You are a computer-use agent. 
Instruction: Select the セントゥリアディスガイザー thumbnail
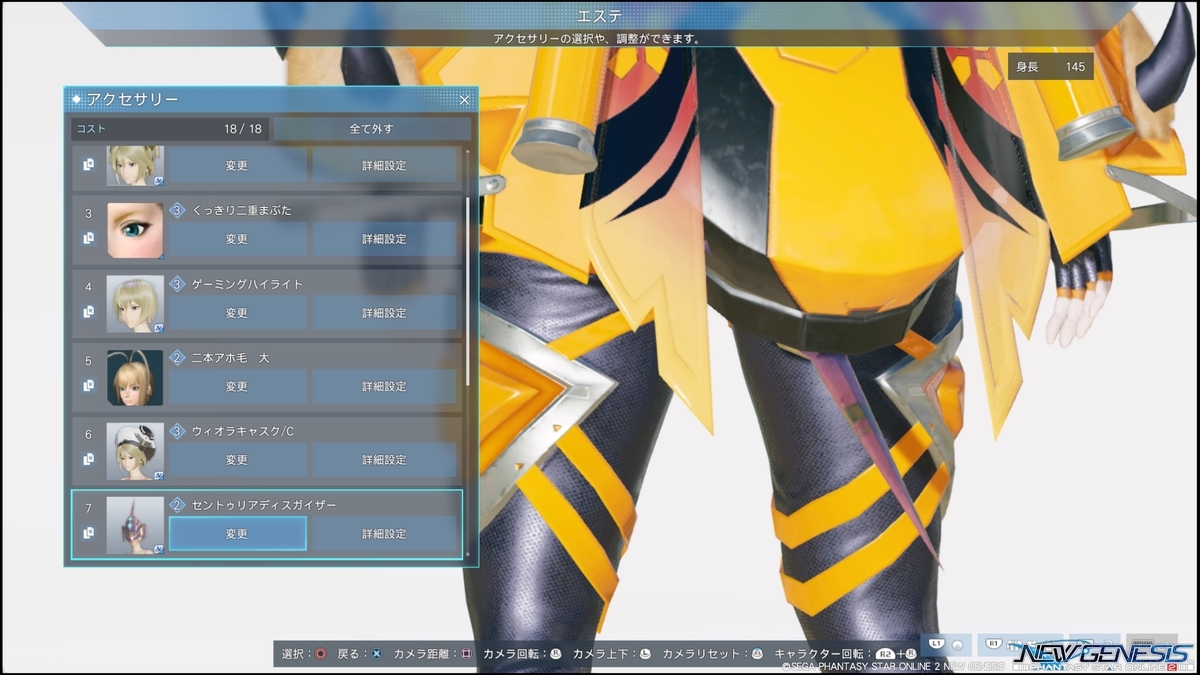click(x=135, y=525)
